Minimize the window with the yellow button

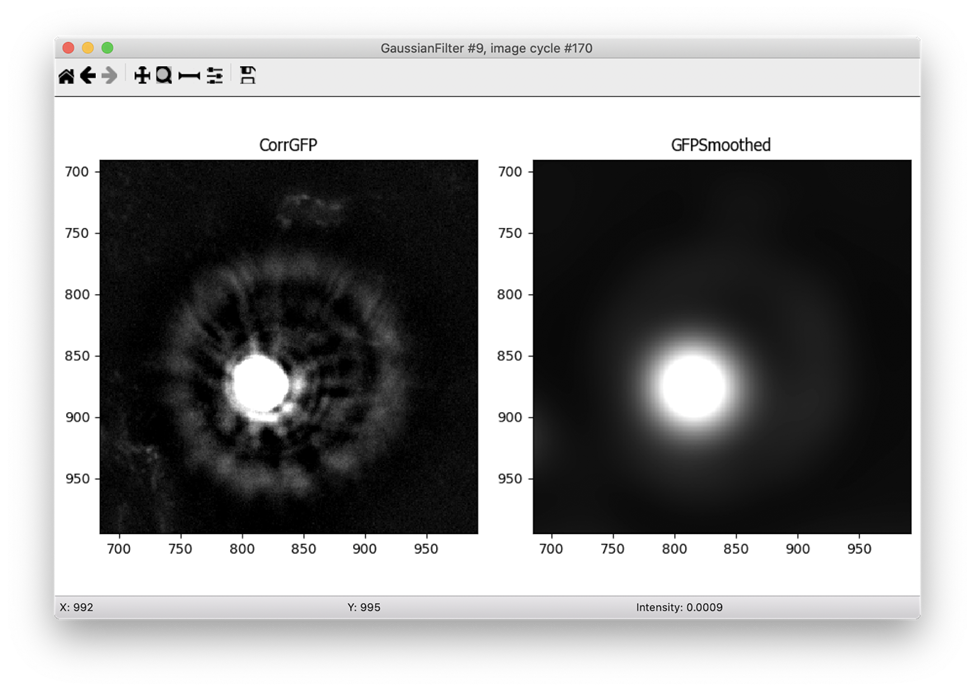pyautogui.click(x=88, y=48)
